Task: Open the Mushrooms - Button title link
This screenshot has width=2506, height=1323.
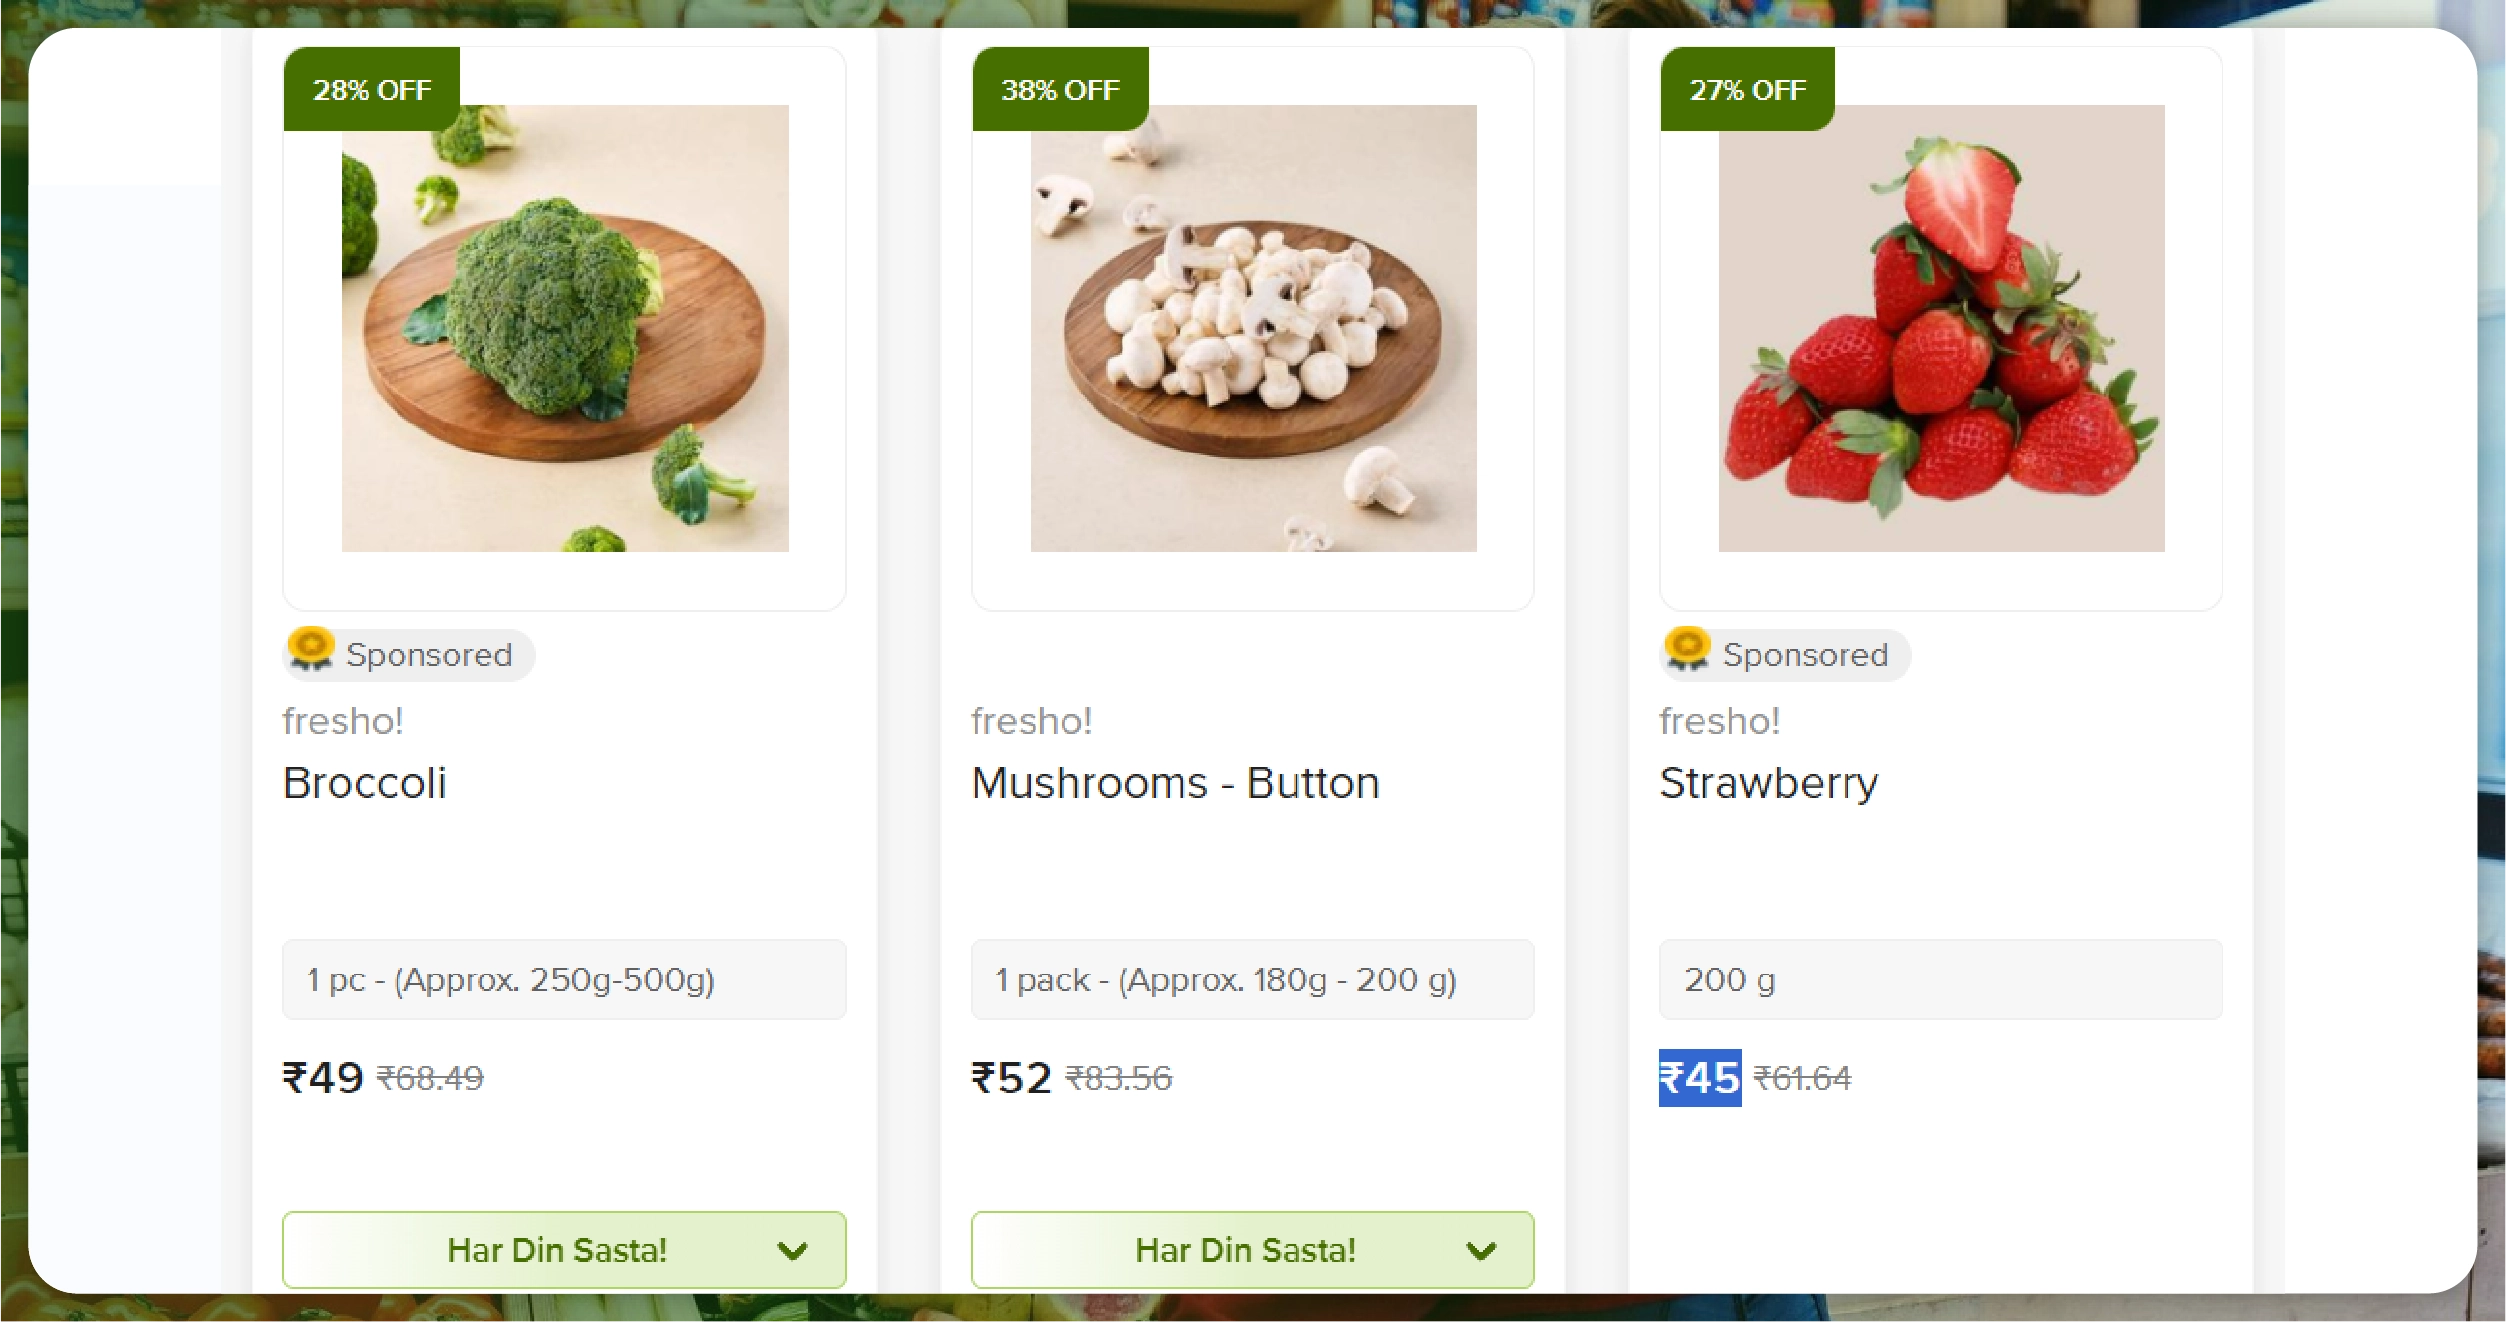Action: pyautogui.click(x=1175, y=783)
